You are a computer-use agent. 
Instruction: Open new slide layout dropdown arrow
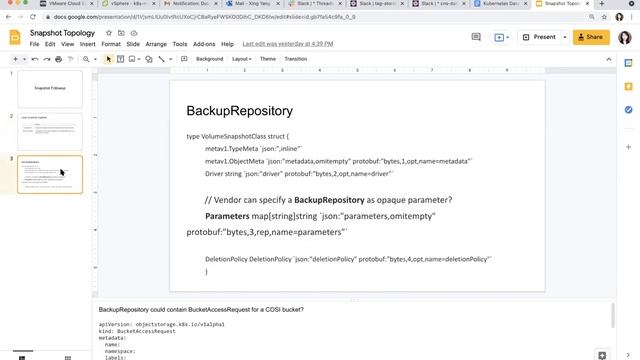pos(24,59)
